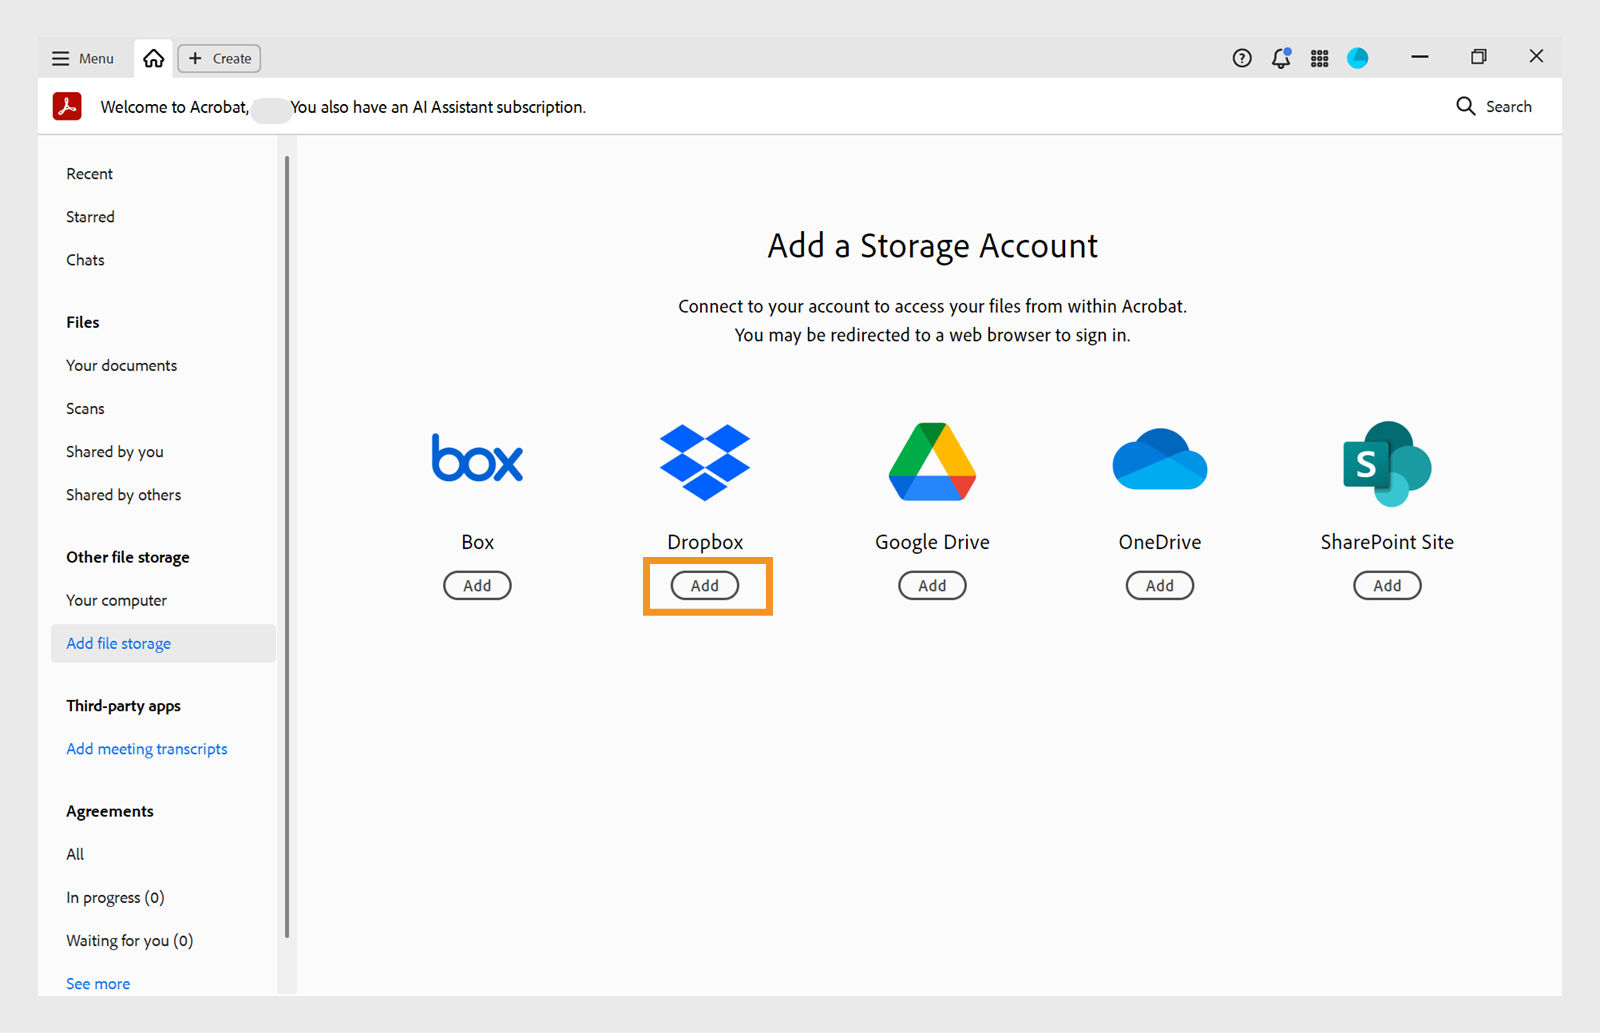The width and height of the screenshot is (1600, 1033).
Task: Open the user profile avatar
Action: pyautogui.click(x=1358, y=59)
